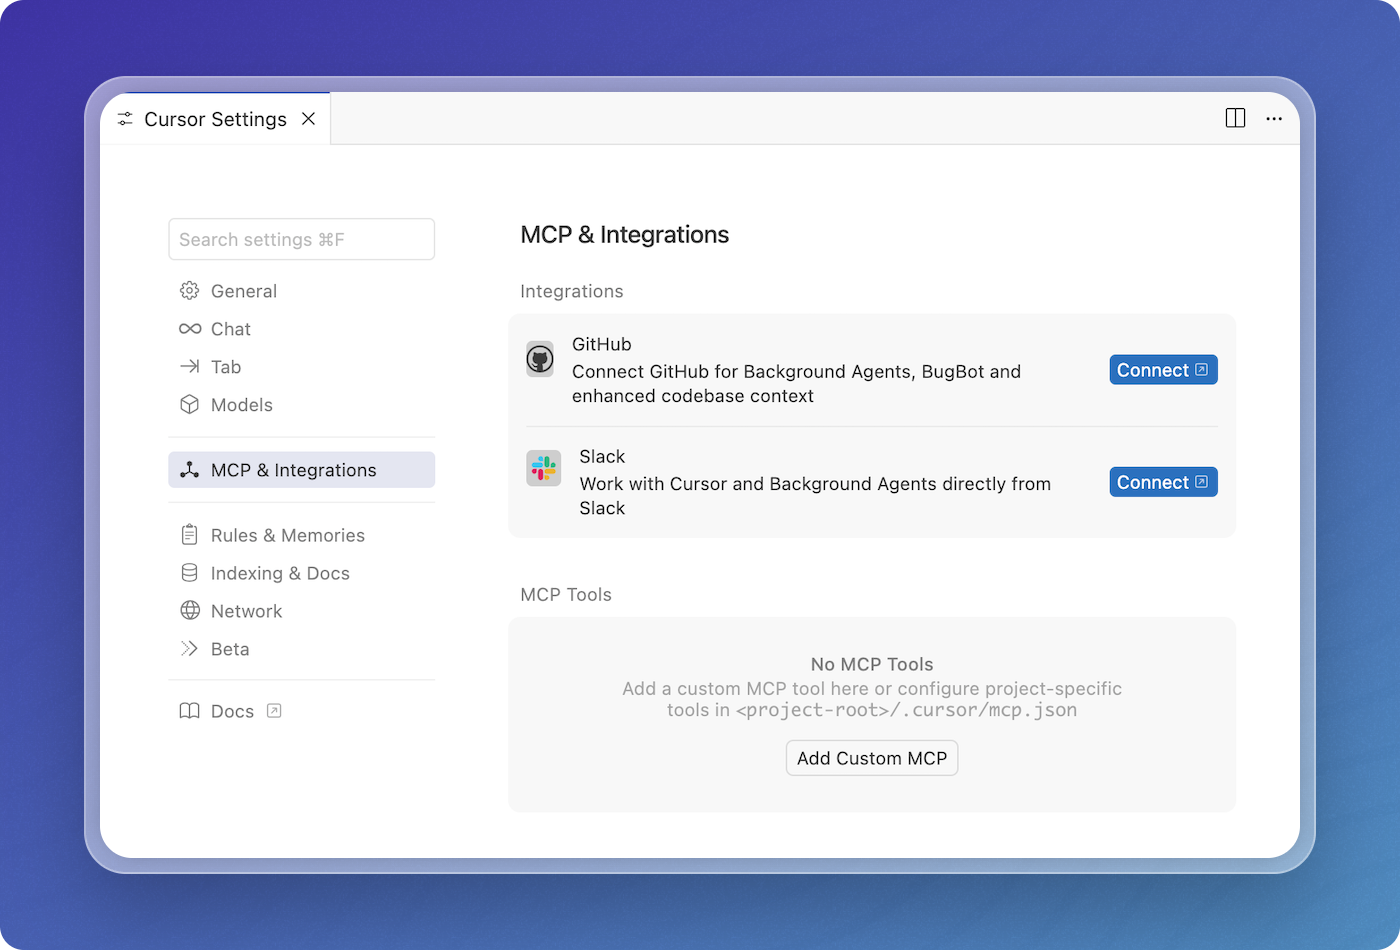Screen dimensions: 1400x950
Task: Click the split editor layout icon
Action: [1235, 118]
